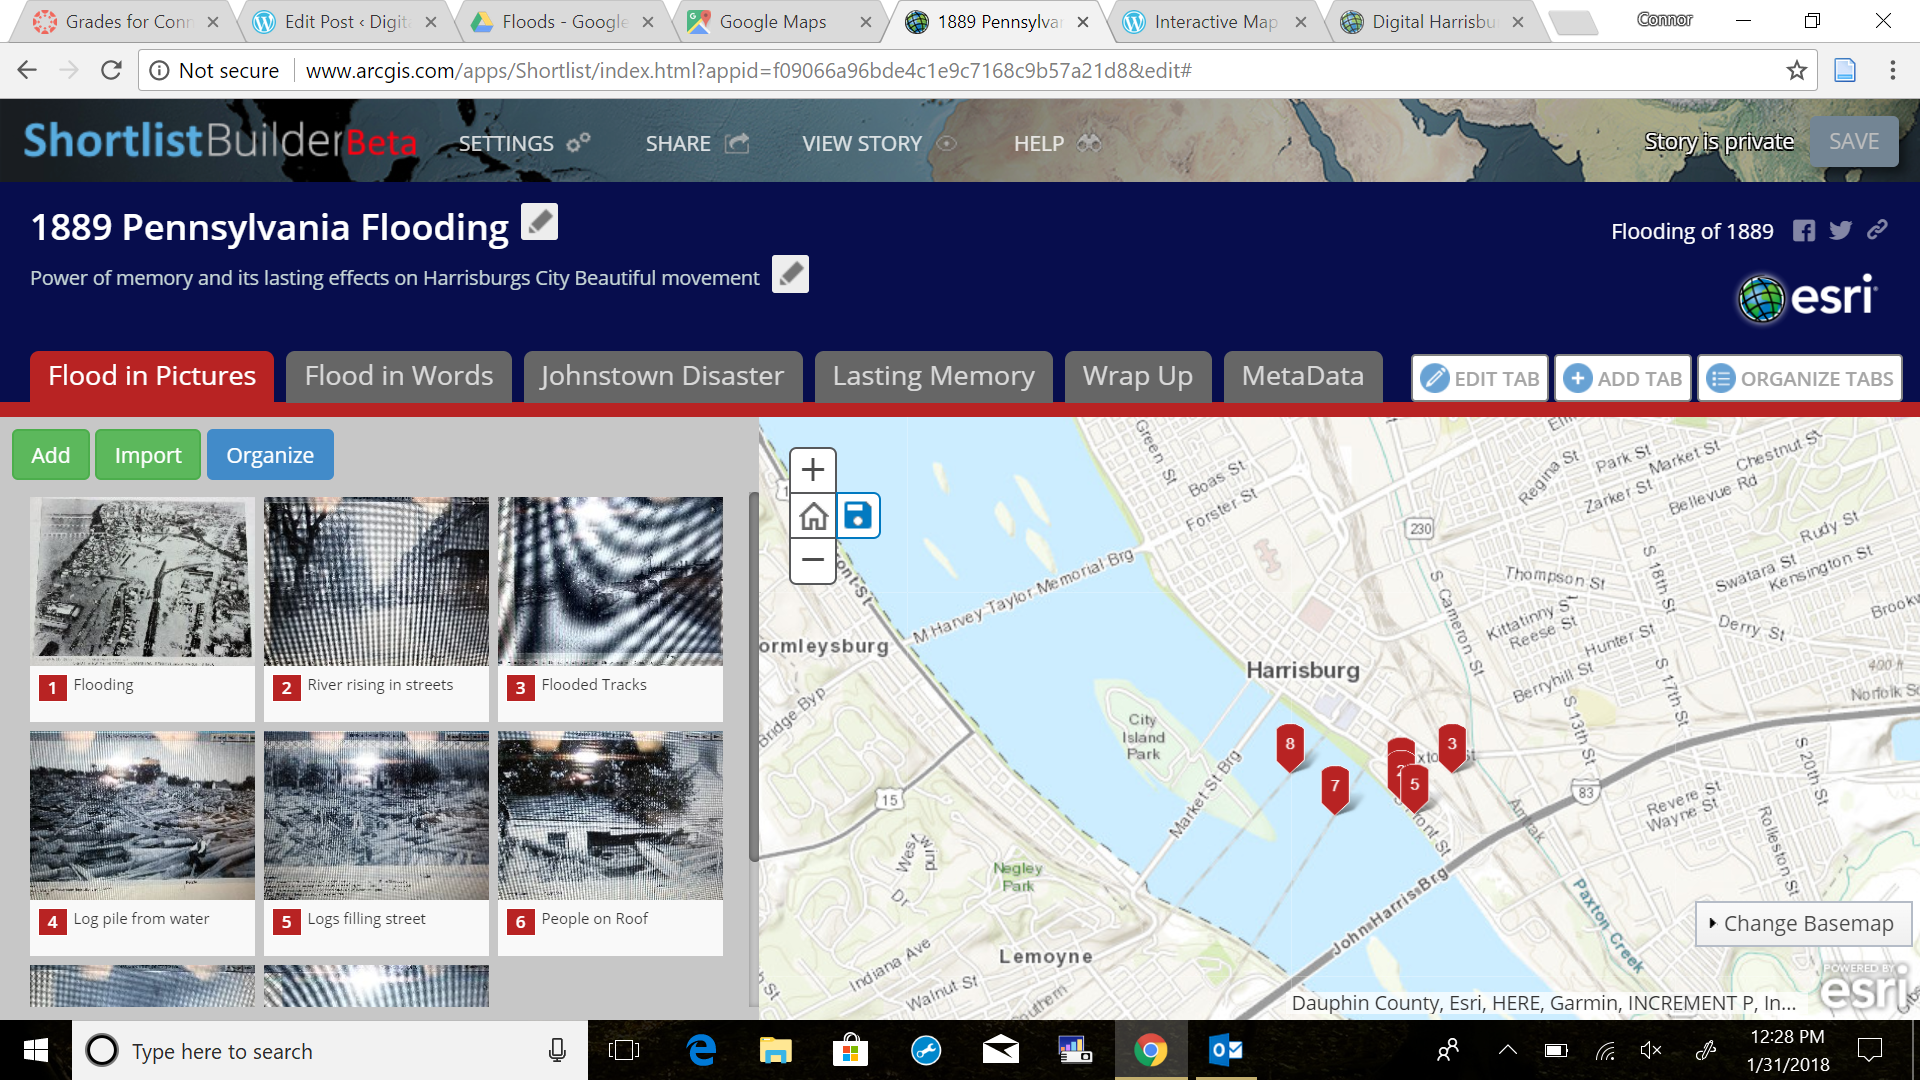Image resolution: width=1920 pixels, height=1080 pixels.
Task: Edit the story title pencil icon
Action: 539,222
